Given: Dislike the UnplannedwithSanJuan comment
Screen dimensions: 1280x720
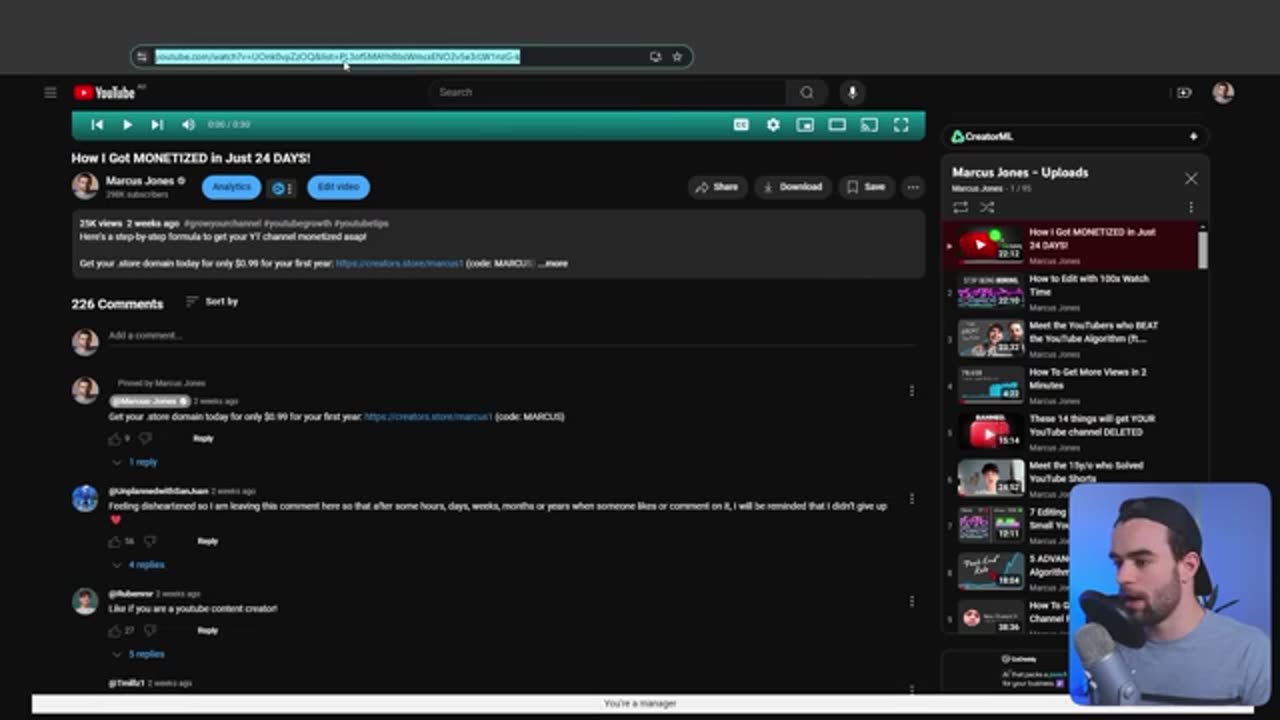Looking at the screenshot, I should (150, 542).
